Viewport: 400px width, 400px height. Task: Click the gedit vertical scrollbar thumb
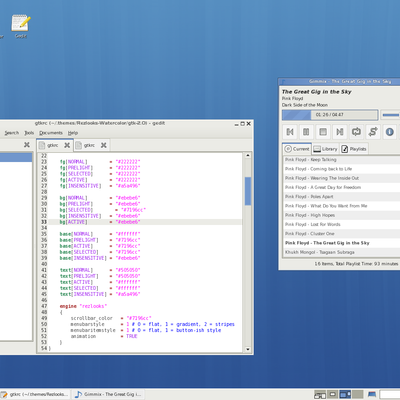pos(248,191)
